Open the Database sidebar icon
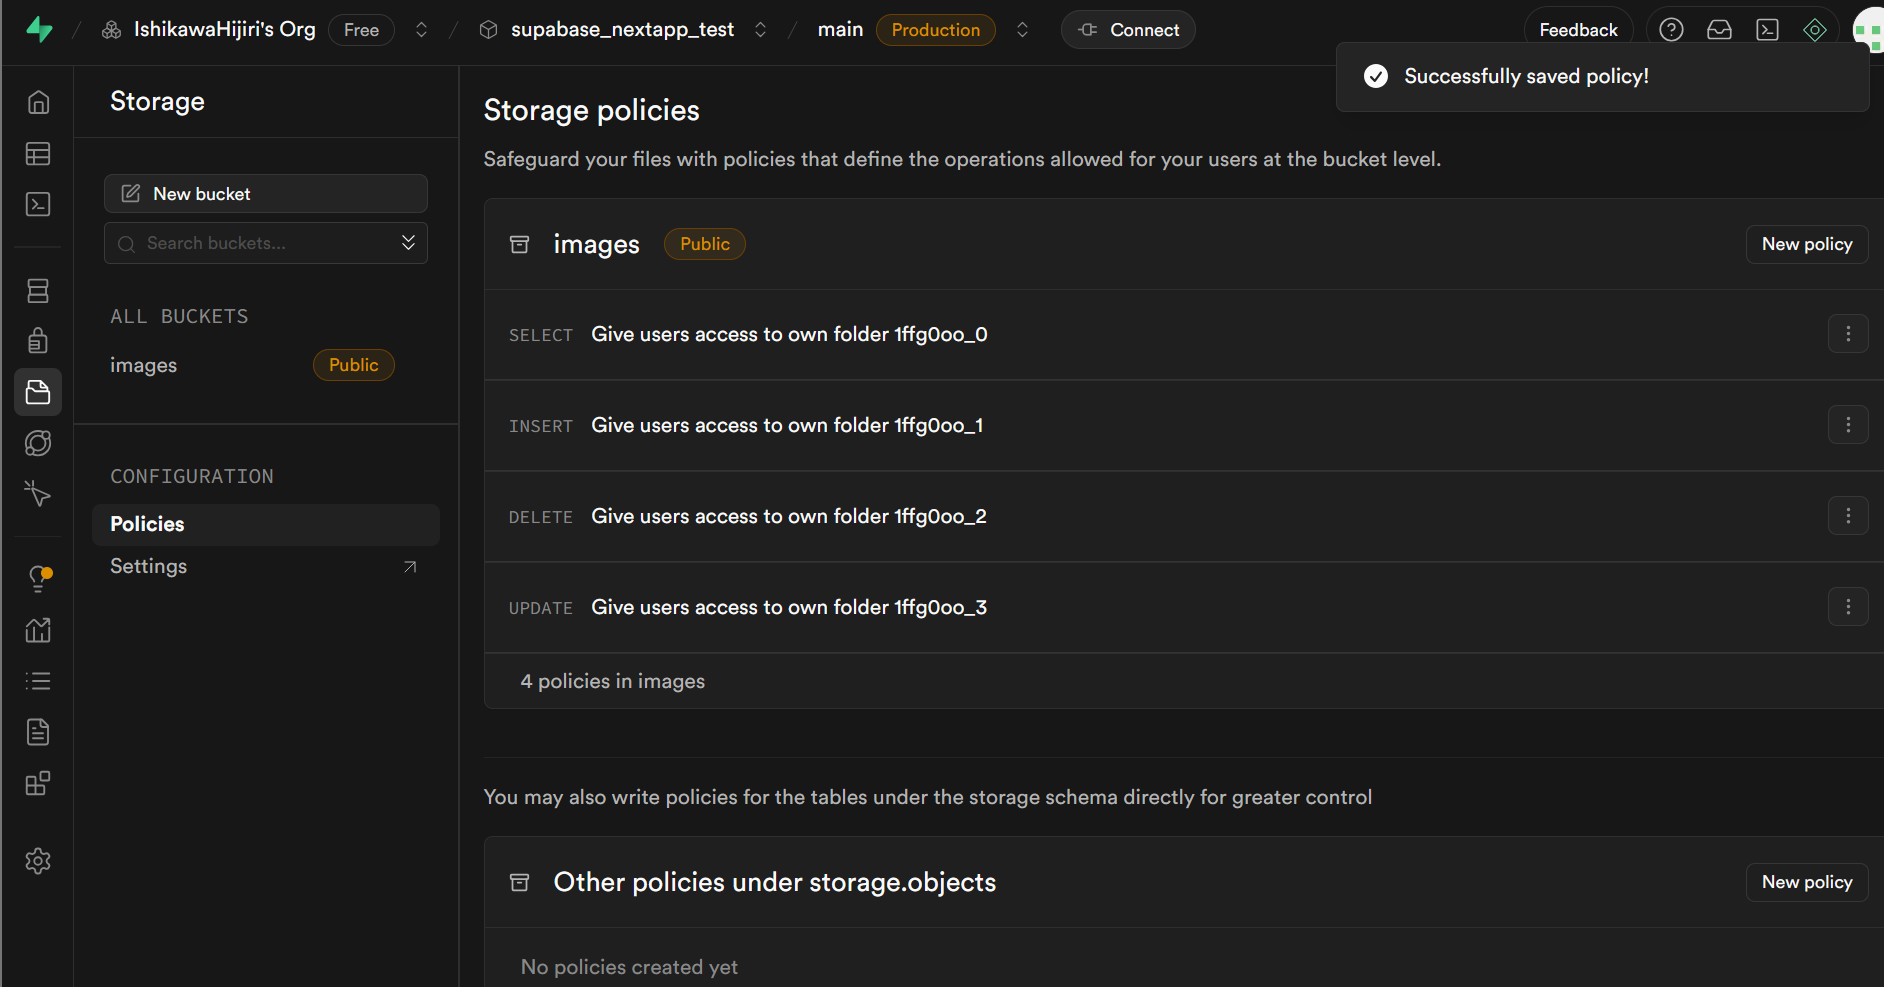 tap(38, 291)
